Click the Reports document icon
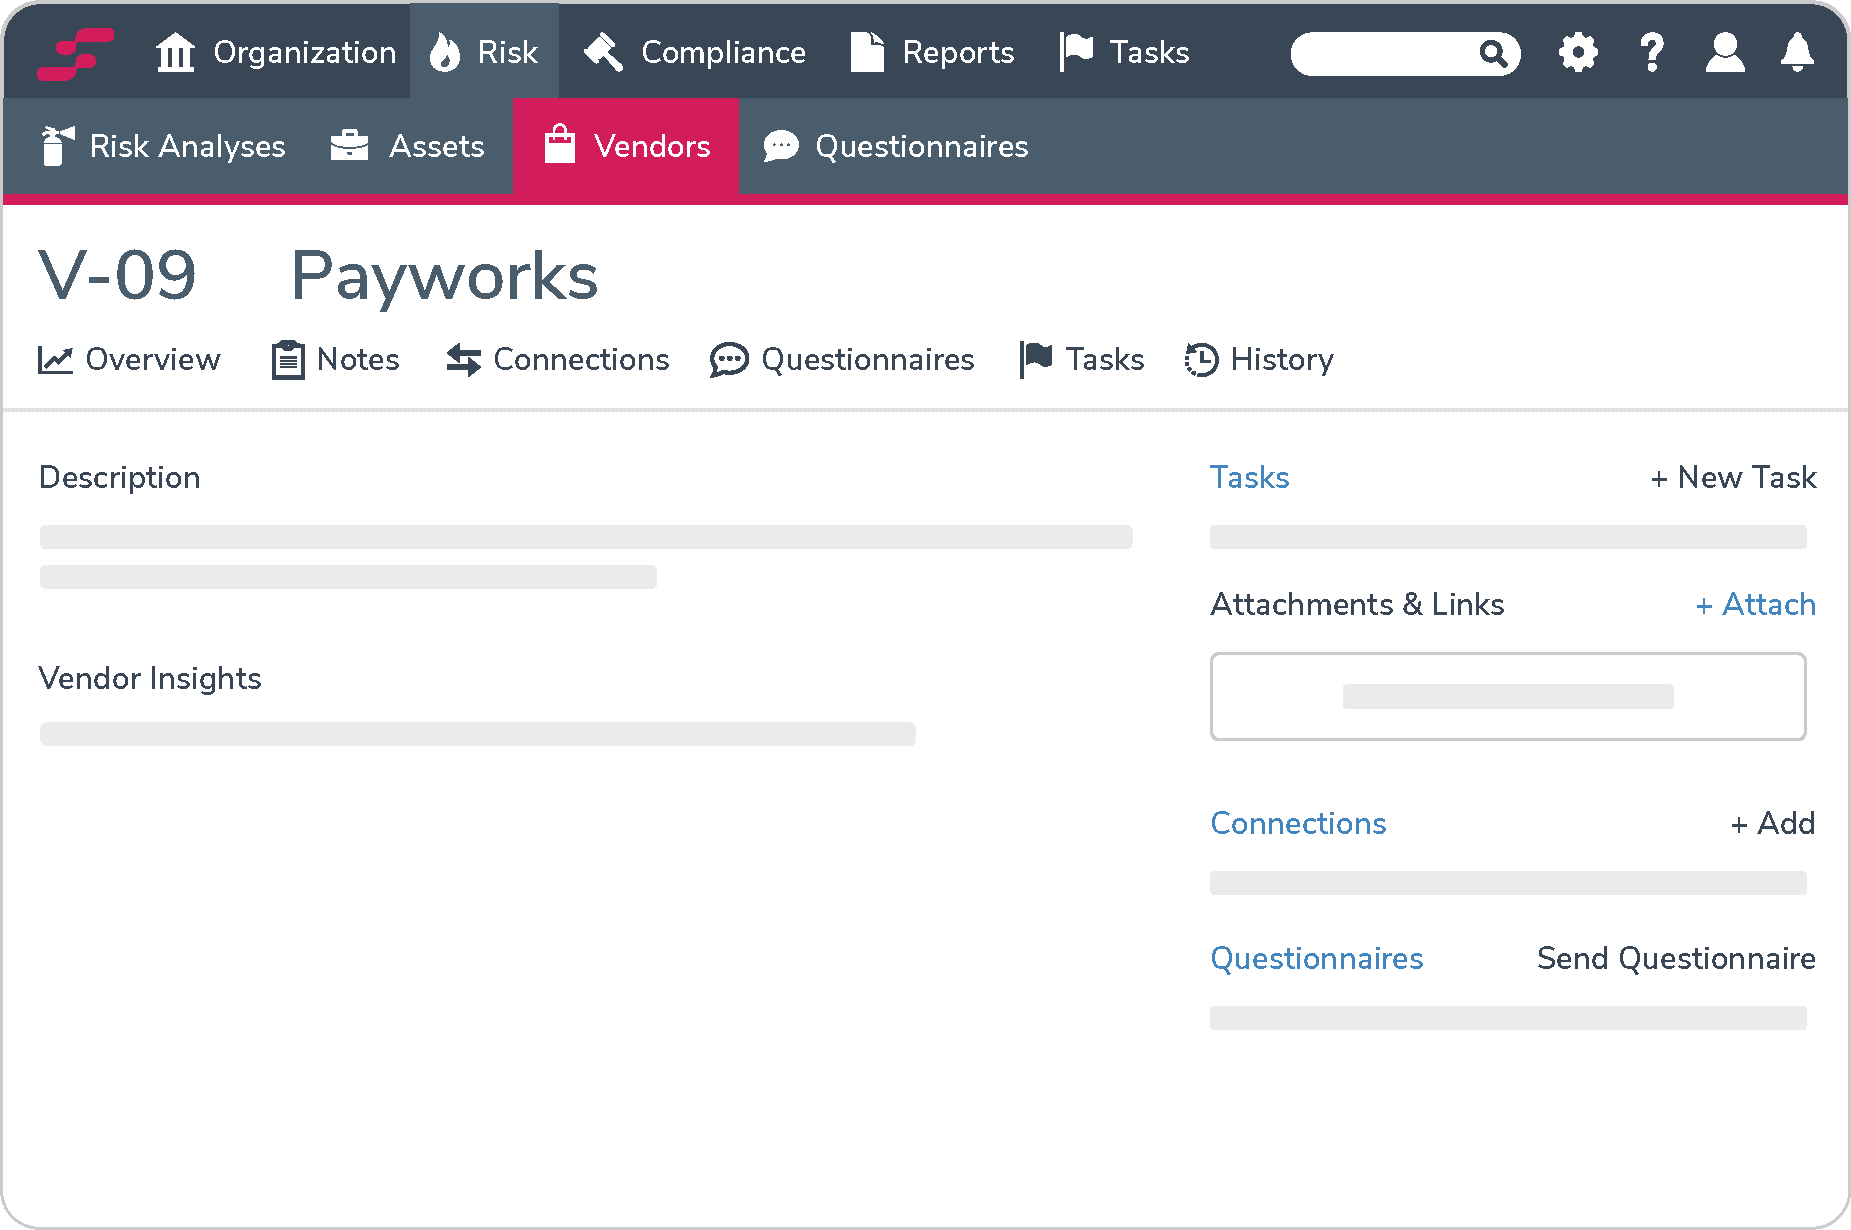The height and width of the screenshot is (1230, 1851). (x=867, y=52)
